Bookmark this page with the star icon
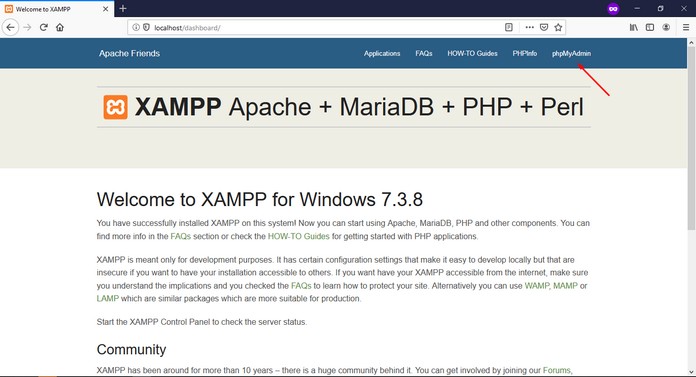 tap(558, 28)
